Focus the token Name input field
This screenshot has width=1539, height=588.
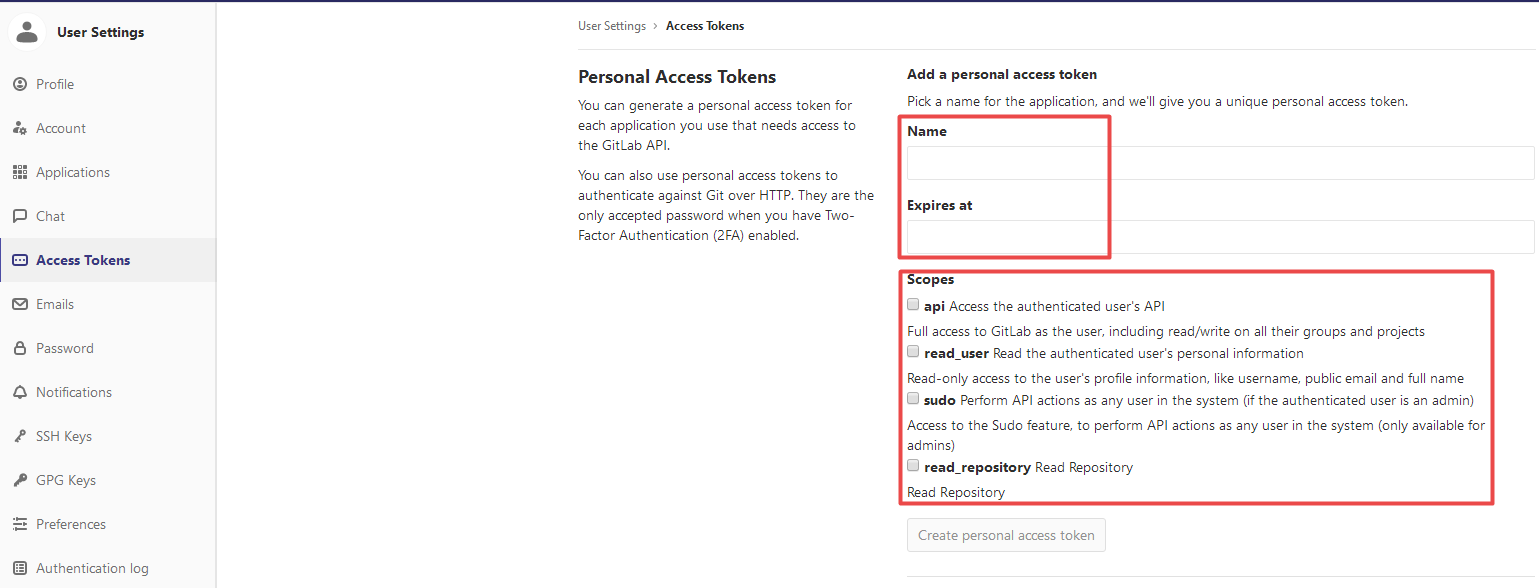click(x=1220, y=163)
